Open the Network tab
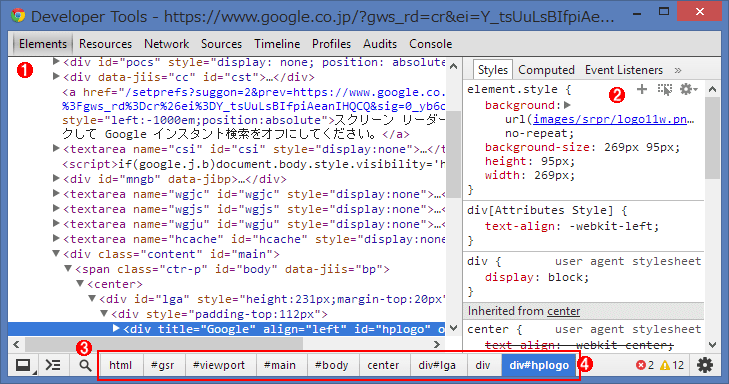Viewport: 729px width, 384px height. (x=166, y=44)
